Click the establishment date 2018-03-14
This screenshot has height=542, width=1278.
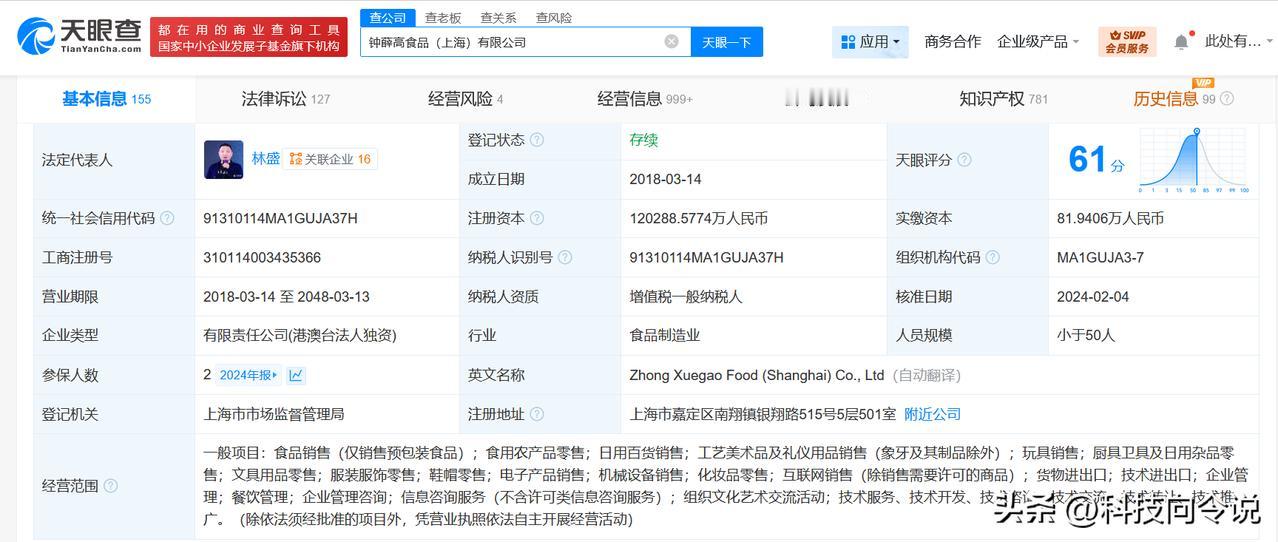(666, 179)
